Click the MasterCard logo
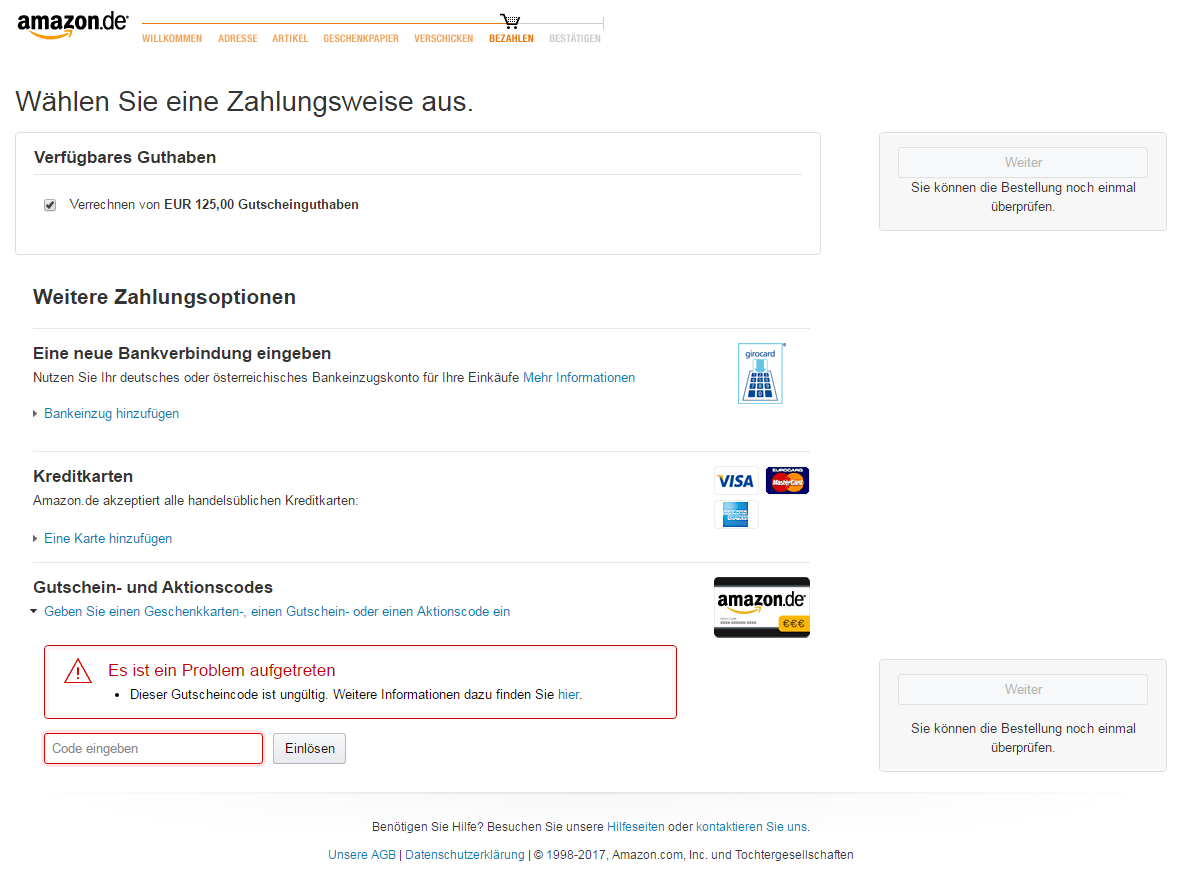Screen dimensions: 1195x875 coord(787,481)
